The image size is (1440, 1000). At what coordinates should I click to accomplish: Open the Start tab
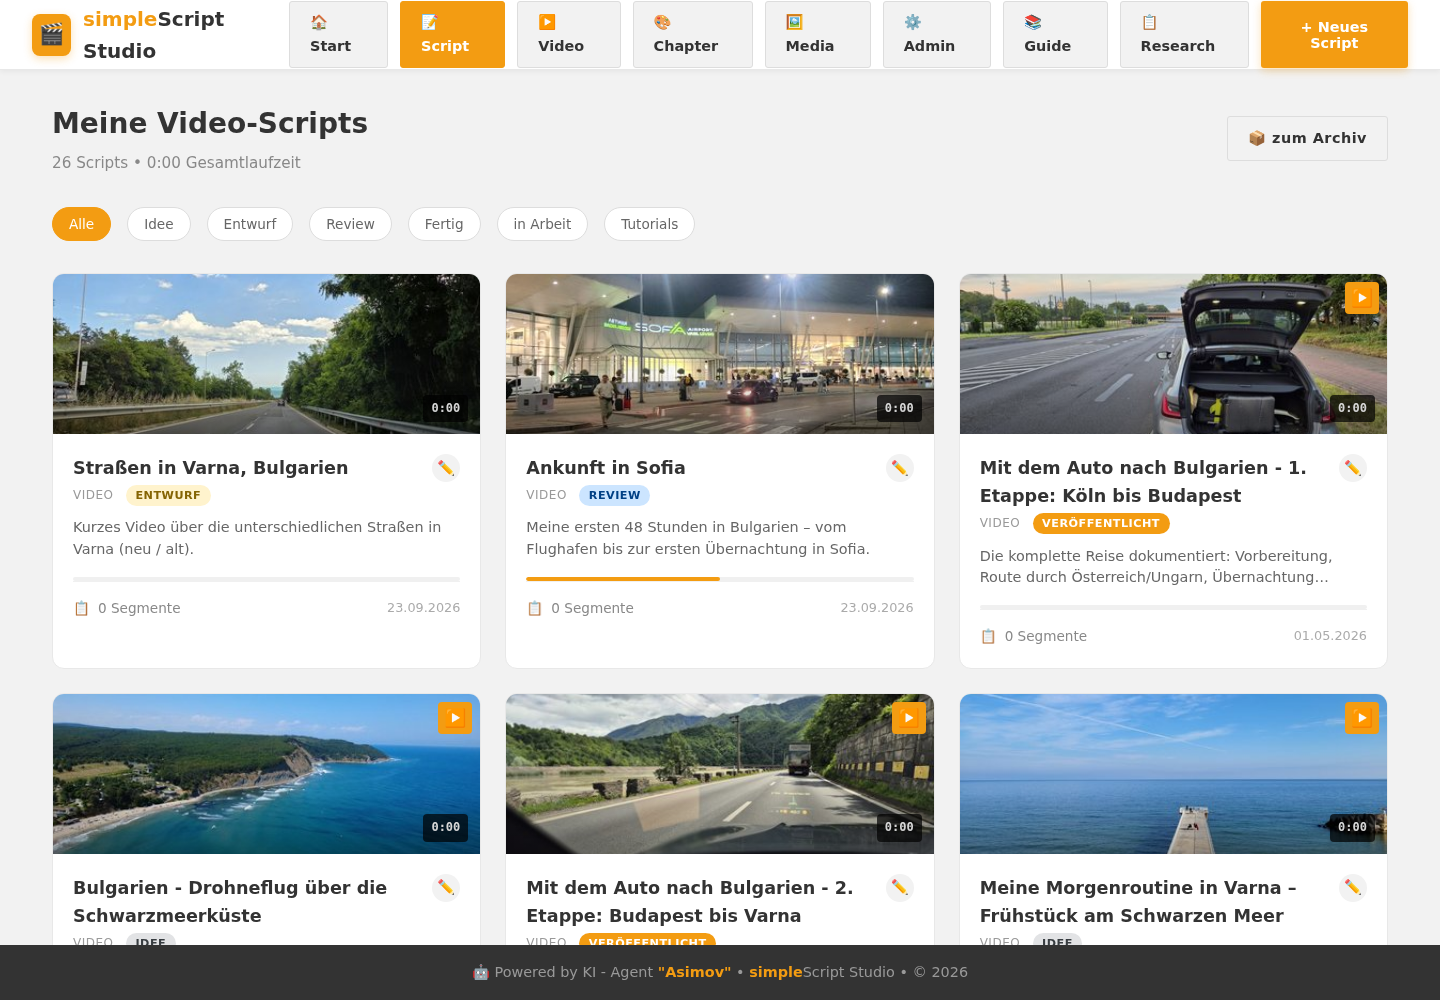click(338, 35)
